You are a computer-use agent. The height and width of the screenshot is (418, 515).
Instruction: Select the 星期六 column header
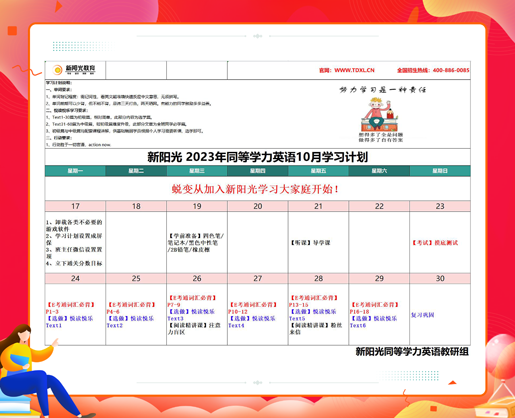(379, 171)
